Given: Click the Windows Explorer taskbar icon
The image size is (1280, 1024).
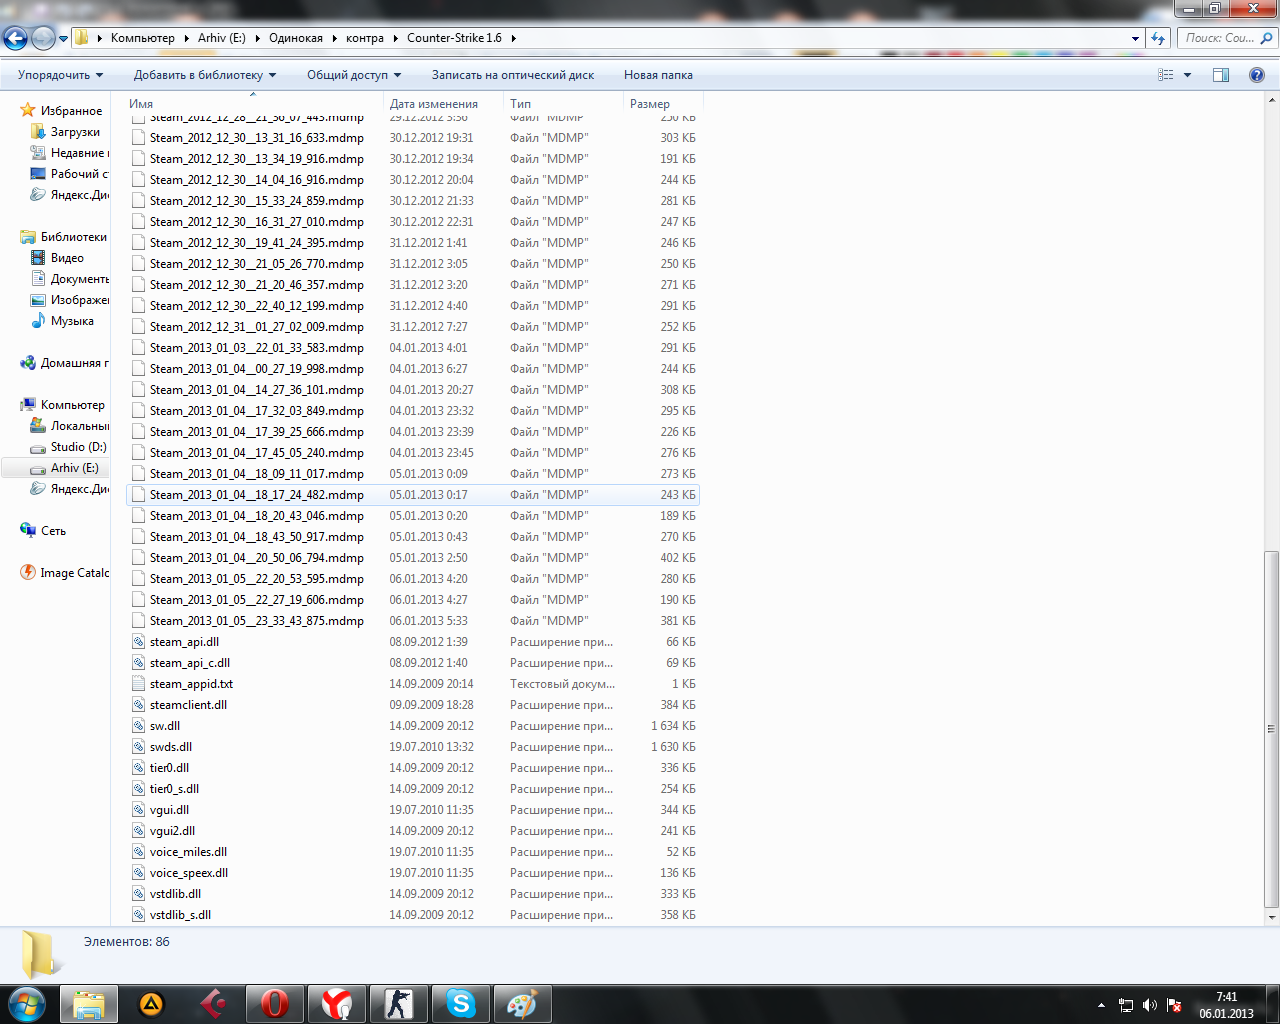Looking at the screenshot, I should tap(89, 1004).
